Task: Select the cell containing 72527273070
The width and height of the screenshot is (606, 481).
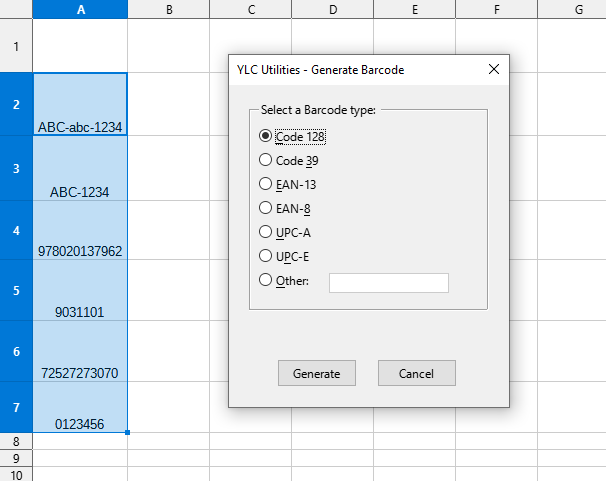Action: (80, 352)
